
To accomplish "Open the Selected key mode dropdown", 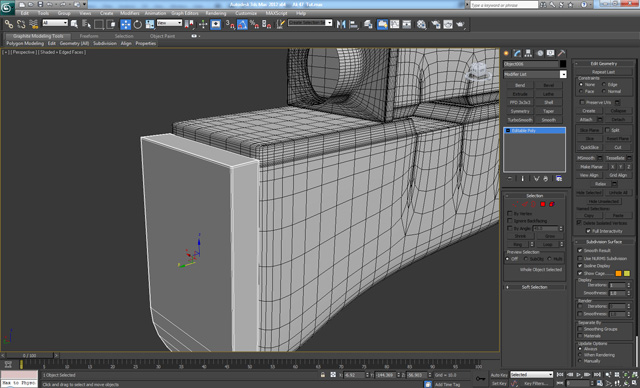I will (531, 375).
